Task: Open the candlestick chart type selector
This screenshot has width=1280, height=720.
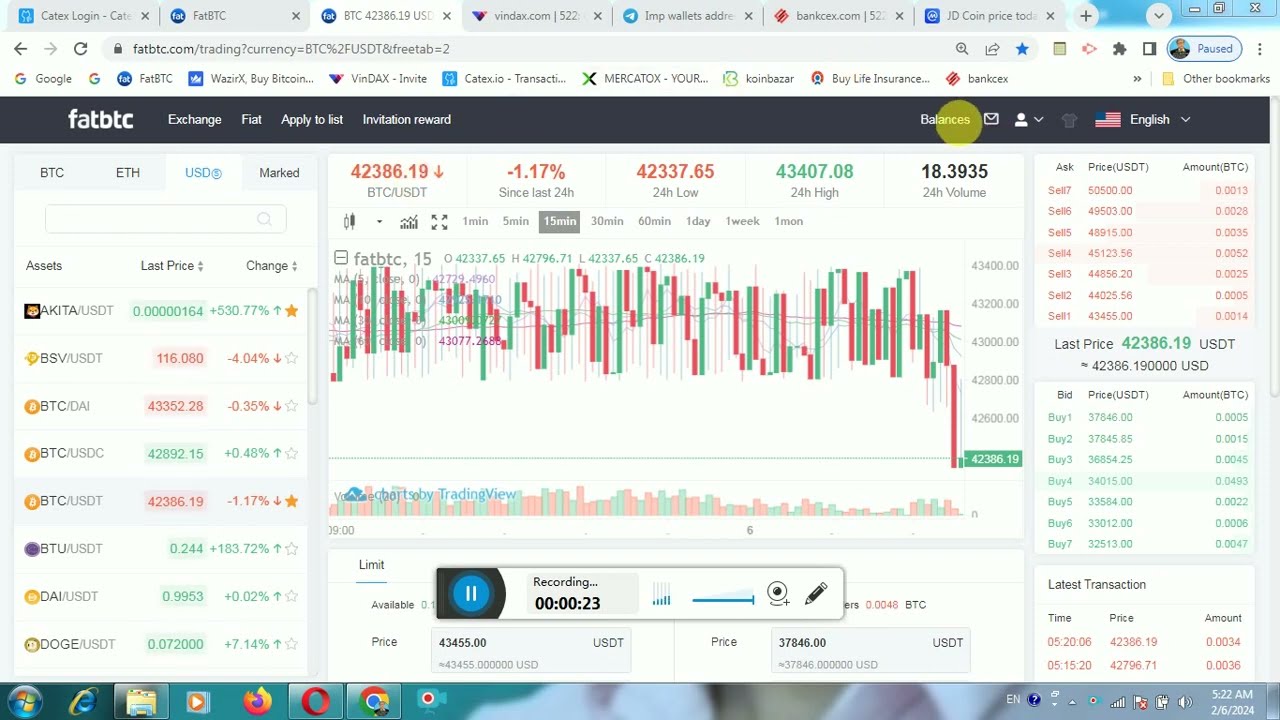Action: tap(349, 221)
